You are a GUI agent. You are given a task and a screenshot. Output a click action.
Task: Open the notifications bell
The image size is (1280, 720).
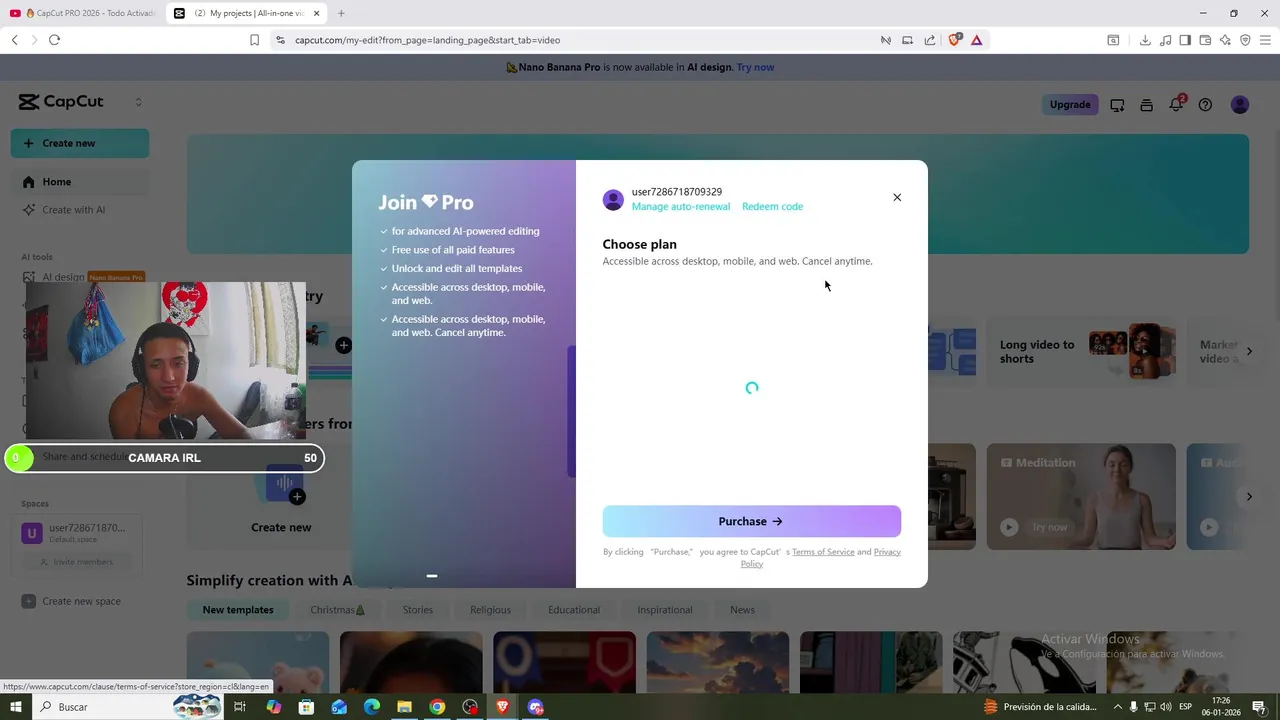click(1176, 105)
